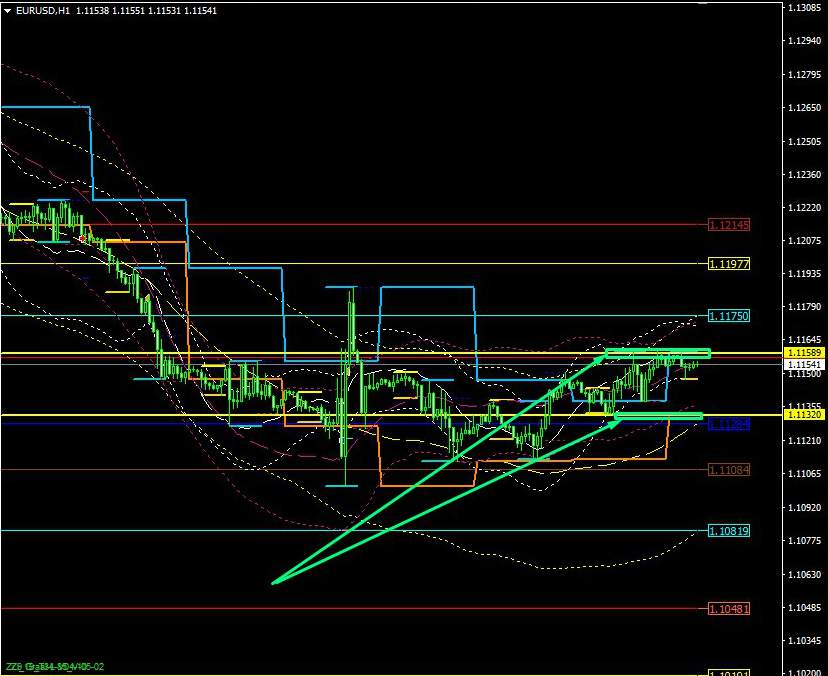
Task: Click the green indicator label at bottom-left
Action: click(x=55, y=666)
